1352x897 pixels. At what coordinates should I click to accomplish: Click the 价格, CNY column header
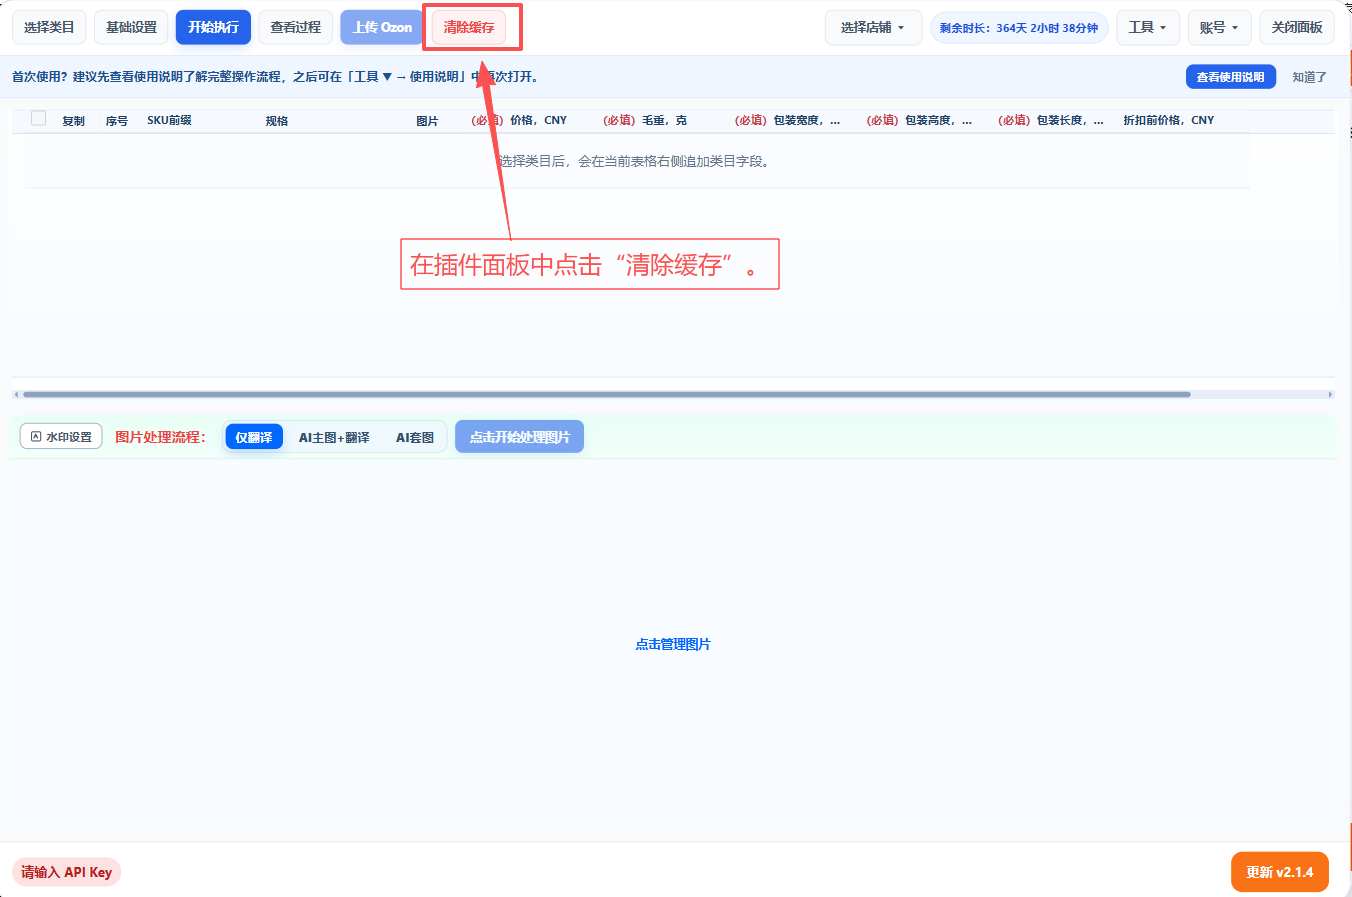[519, 120]
